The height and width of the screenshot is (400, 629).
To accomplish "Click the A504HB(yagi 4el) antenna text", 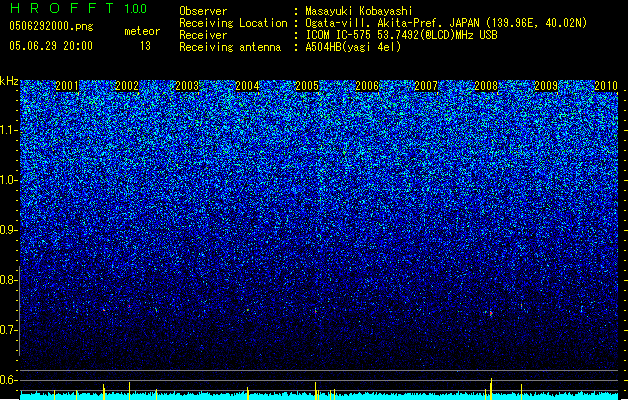I will click(353, 47).
